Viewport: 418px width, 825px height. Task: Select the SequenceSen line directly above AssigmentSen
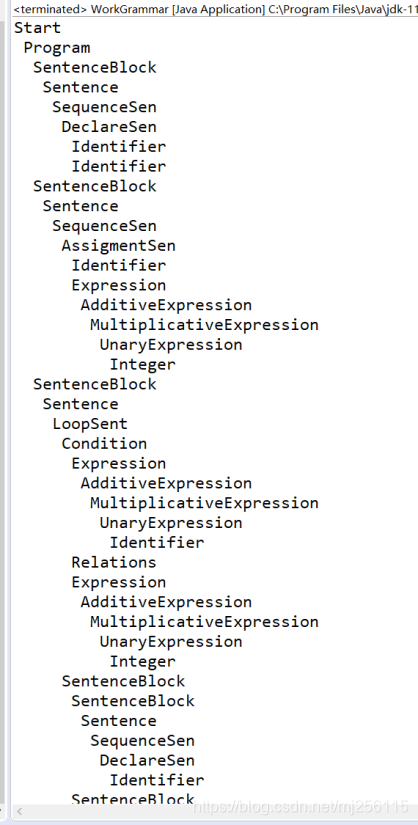[x=104, y=226]
